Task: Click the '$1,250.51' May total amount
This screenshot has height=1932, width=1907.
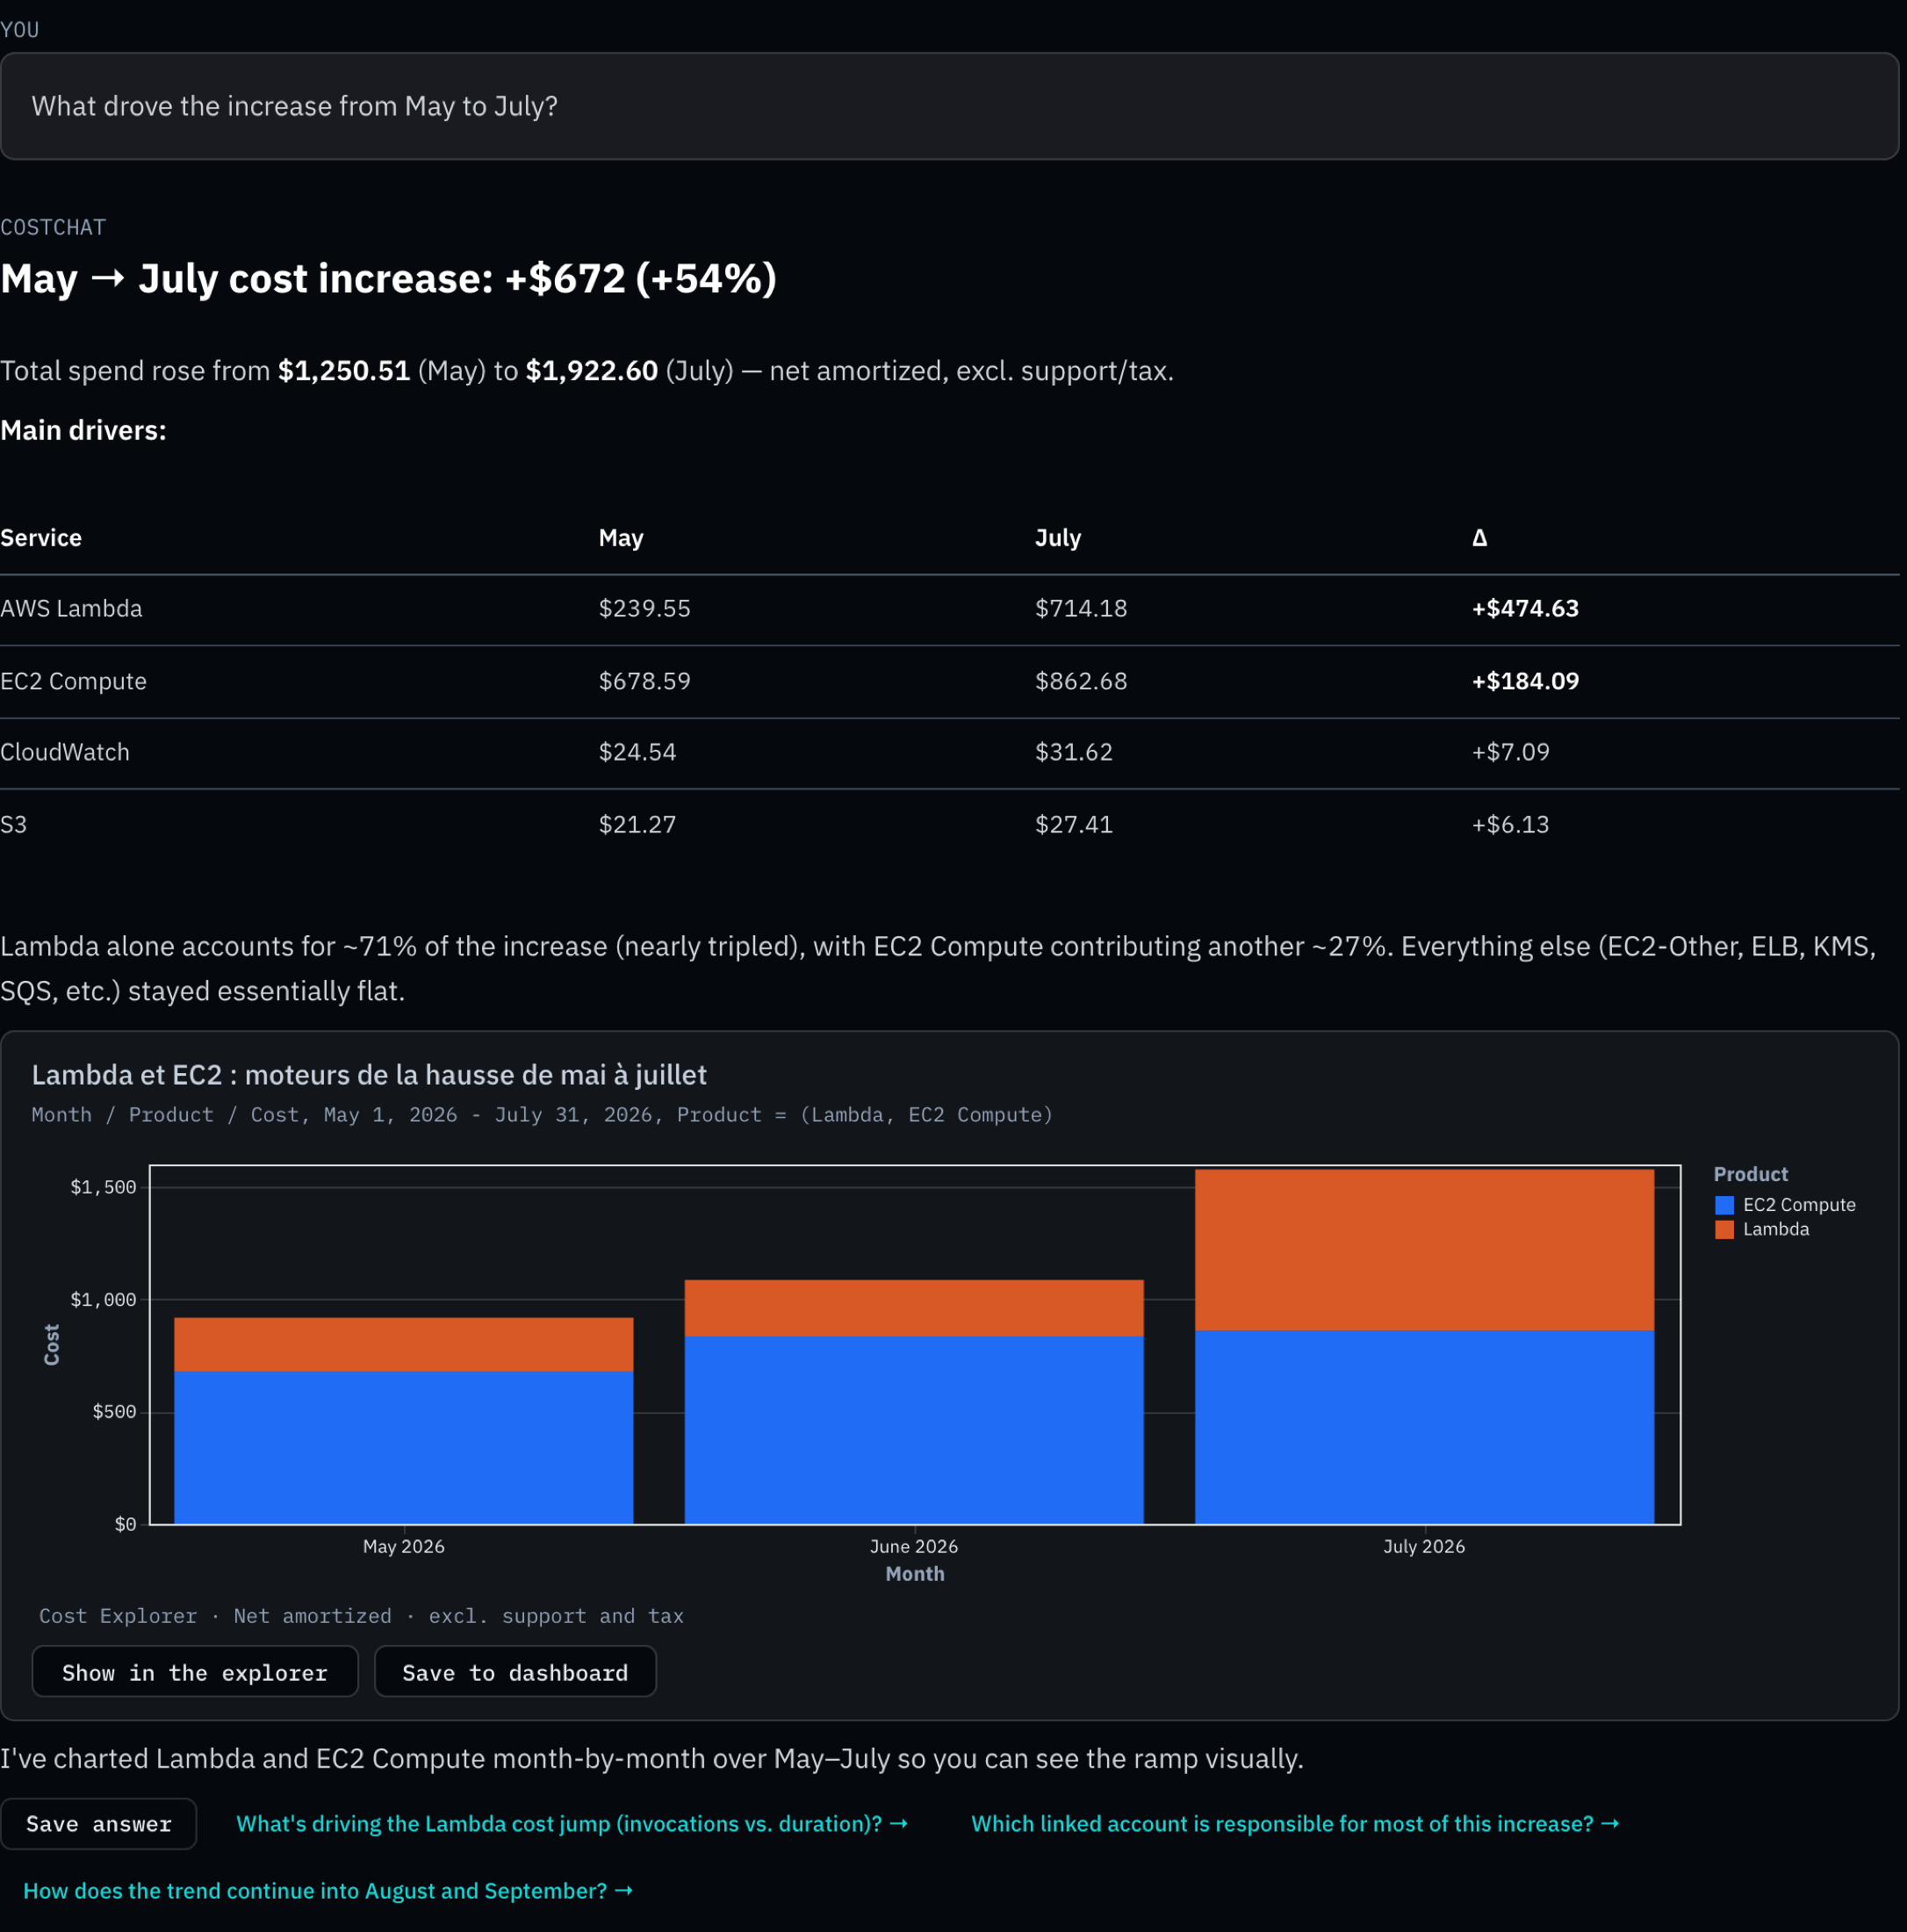Action: click(x=344, y=371)
